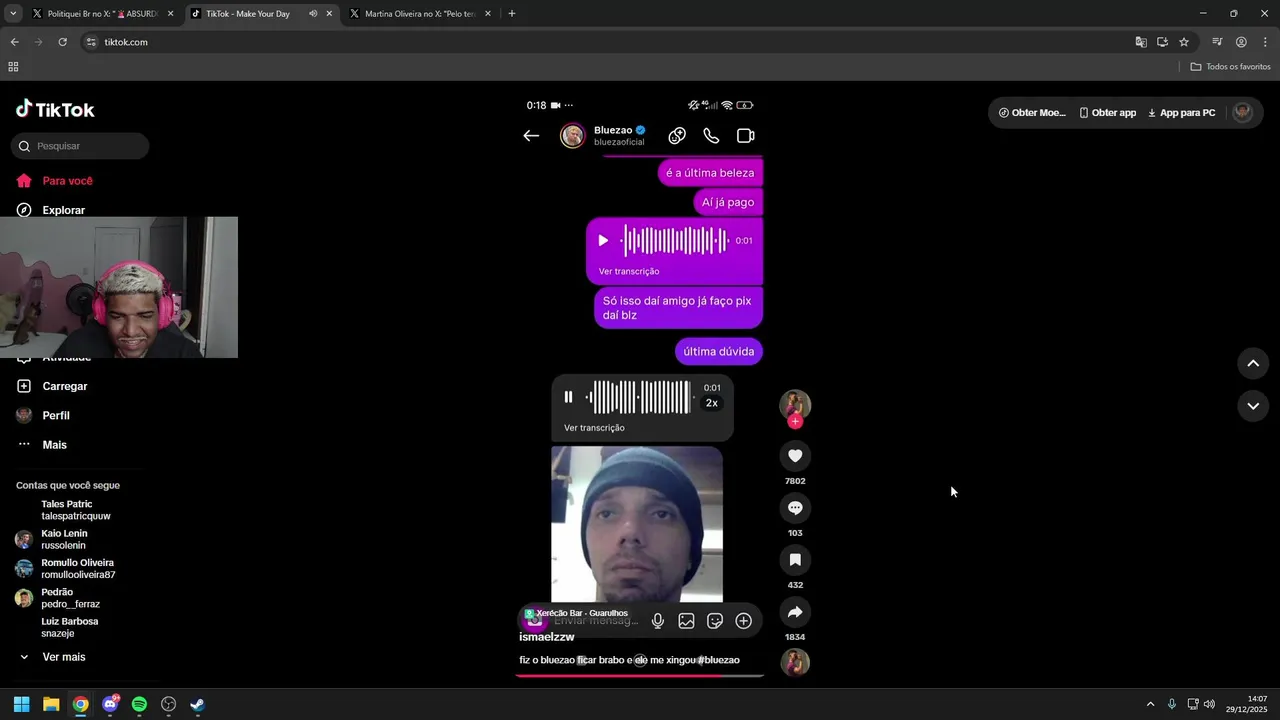The width and height of the screenshot is (1280, 720).
Task: Click the Obter Moedas button
Action: pyautogui.click(x=1032, y=113)
